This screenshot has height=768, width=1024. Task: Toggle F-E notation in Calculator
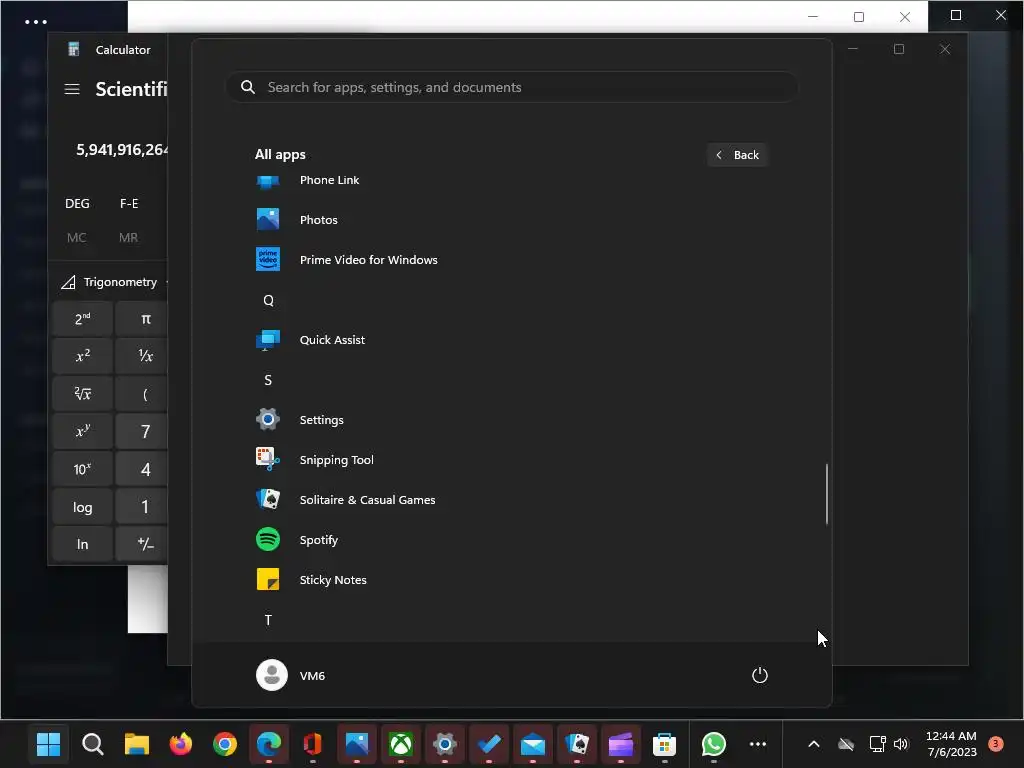[129, 204]
